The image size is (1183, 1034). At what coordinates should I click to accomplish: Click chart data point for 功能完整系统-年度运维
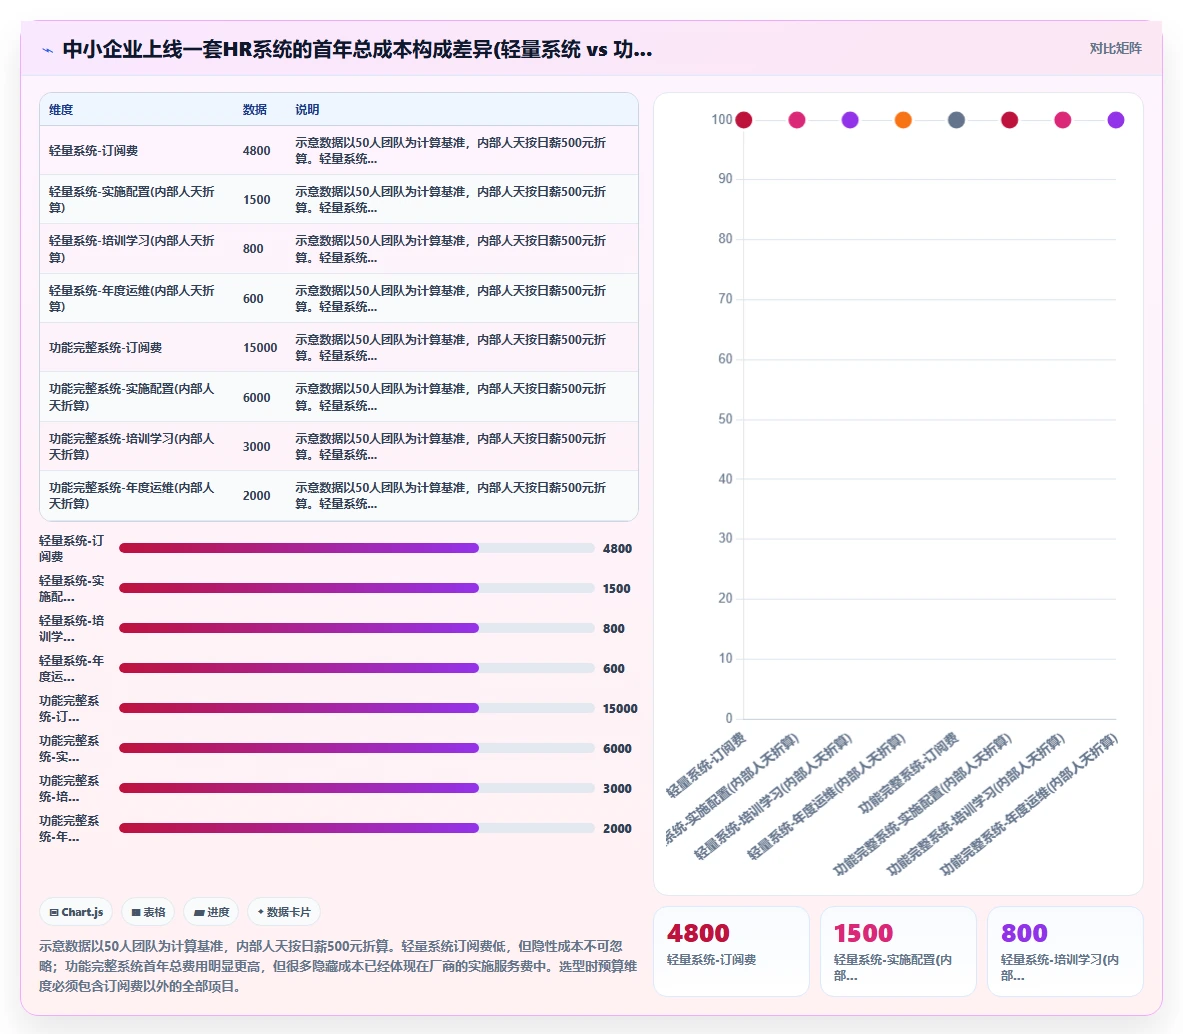pos(1116,120)
